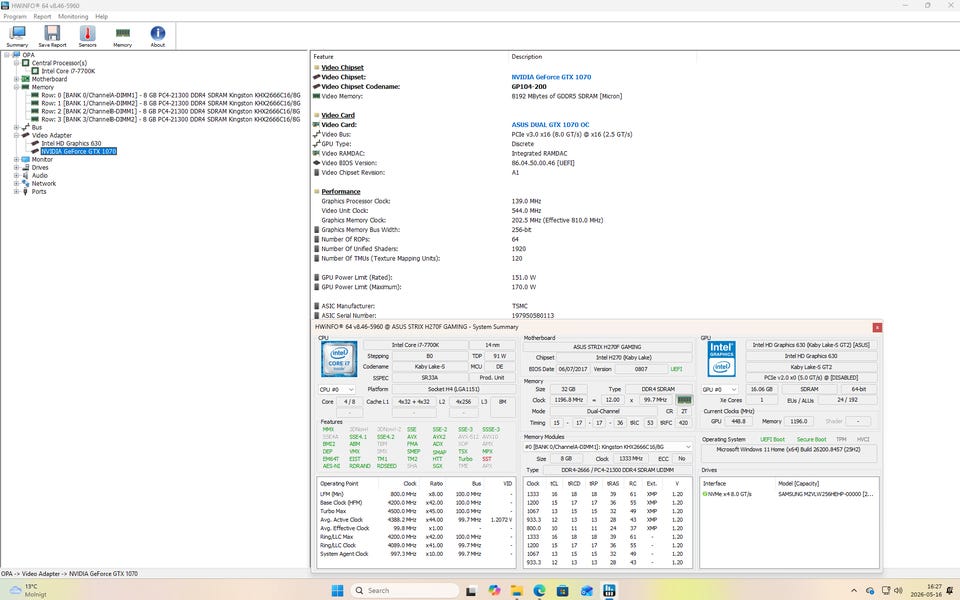The image size is (960, 600).
Task: Click the taskbar Search box
Action: 405,590
